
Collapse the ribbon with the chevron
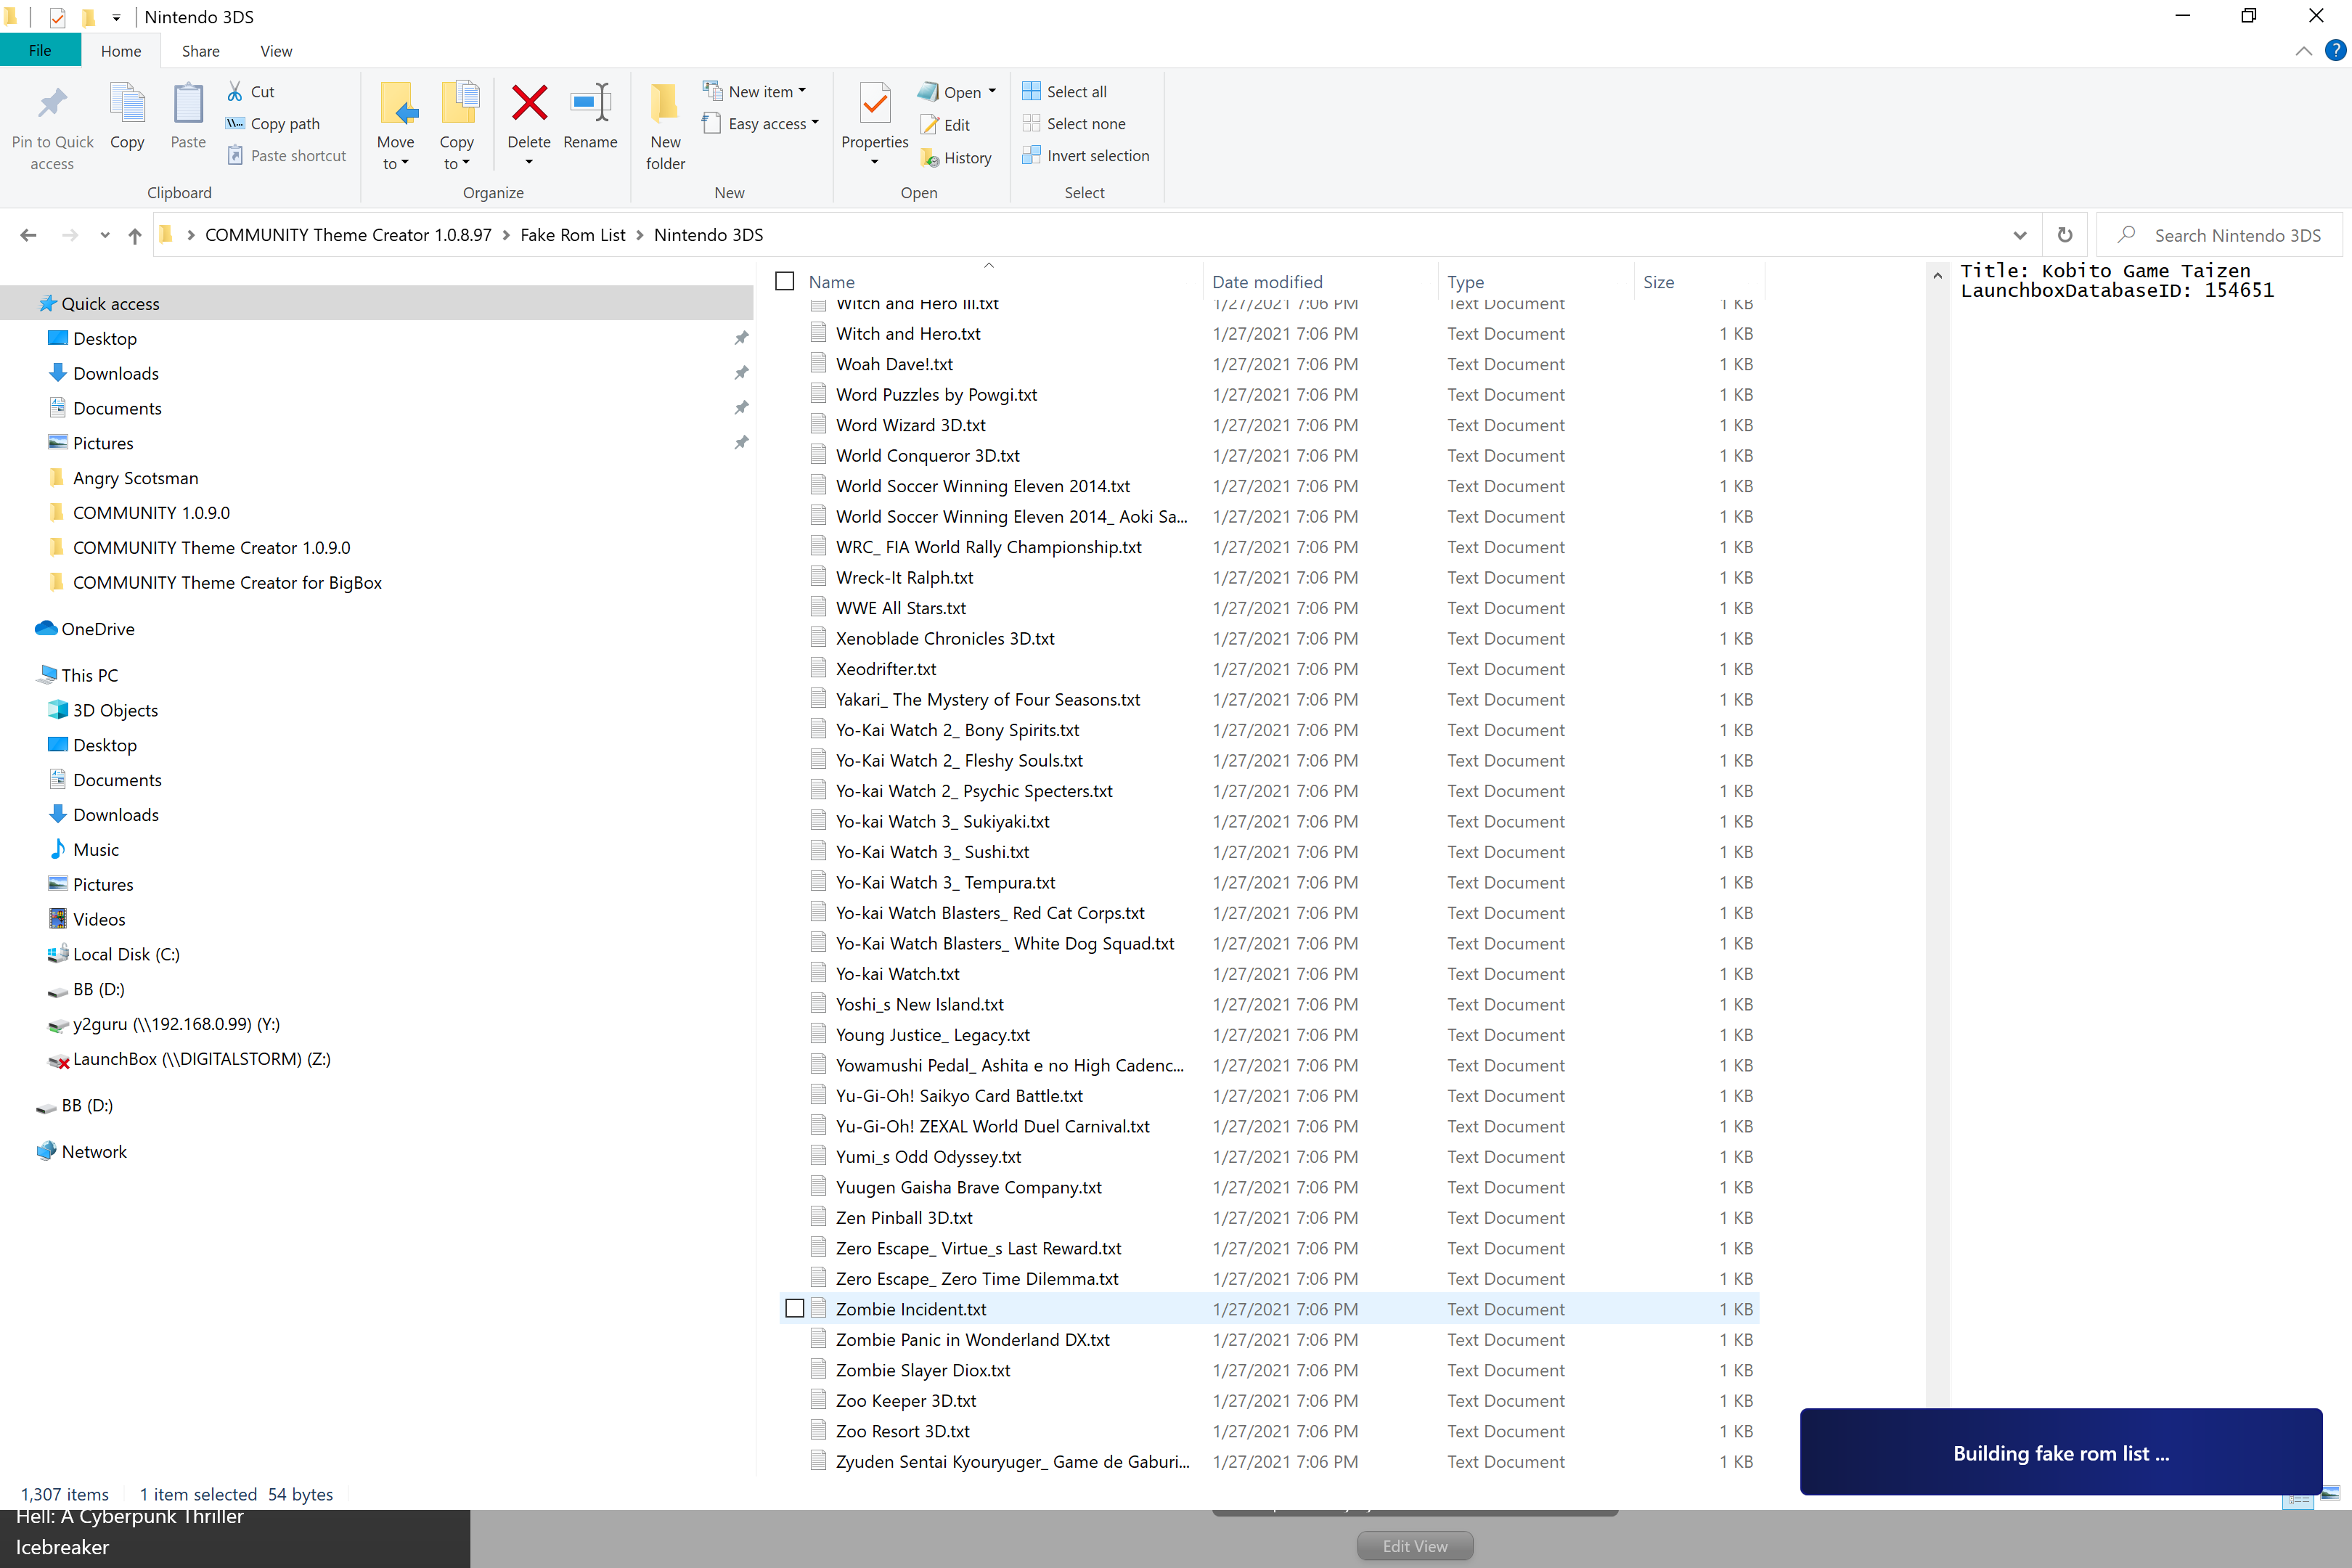click(x=2303, y=51)
